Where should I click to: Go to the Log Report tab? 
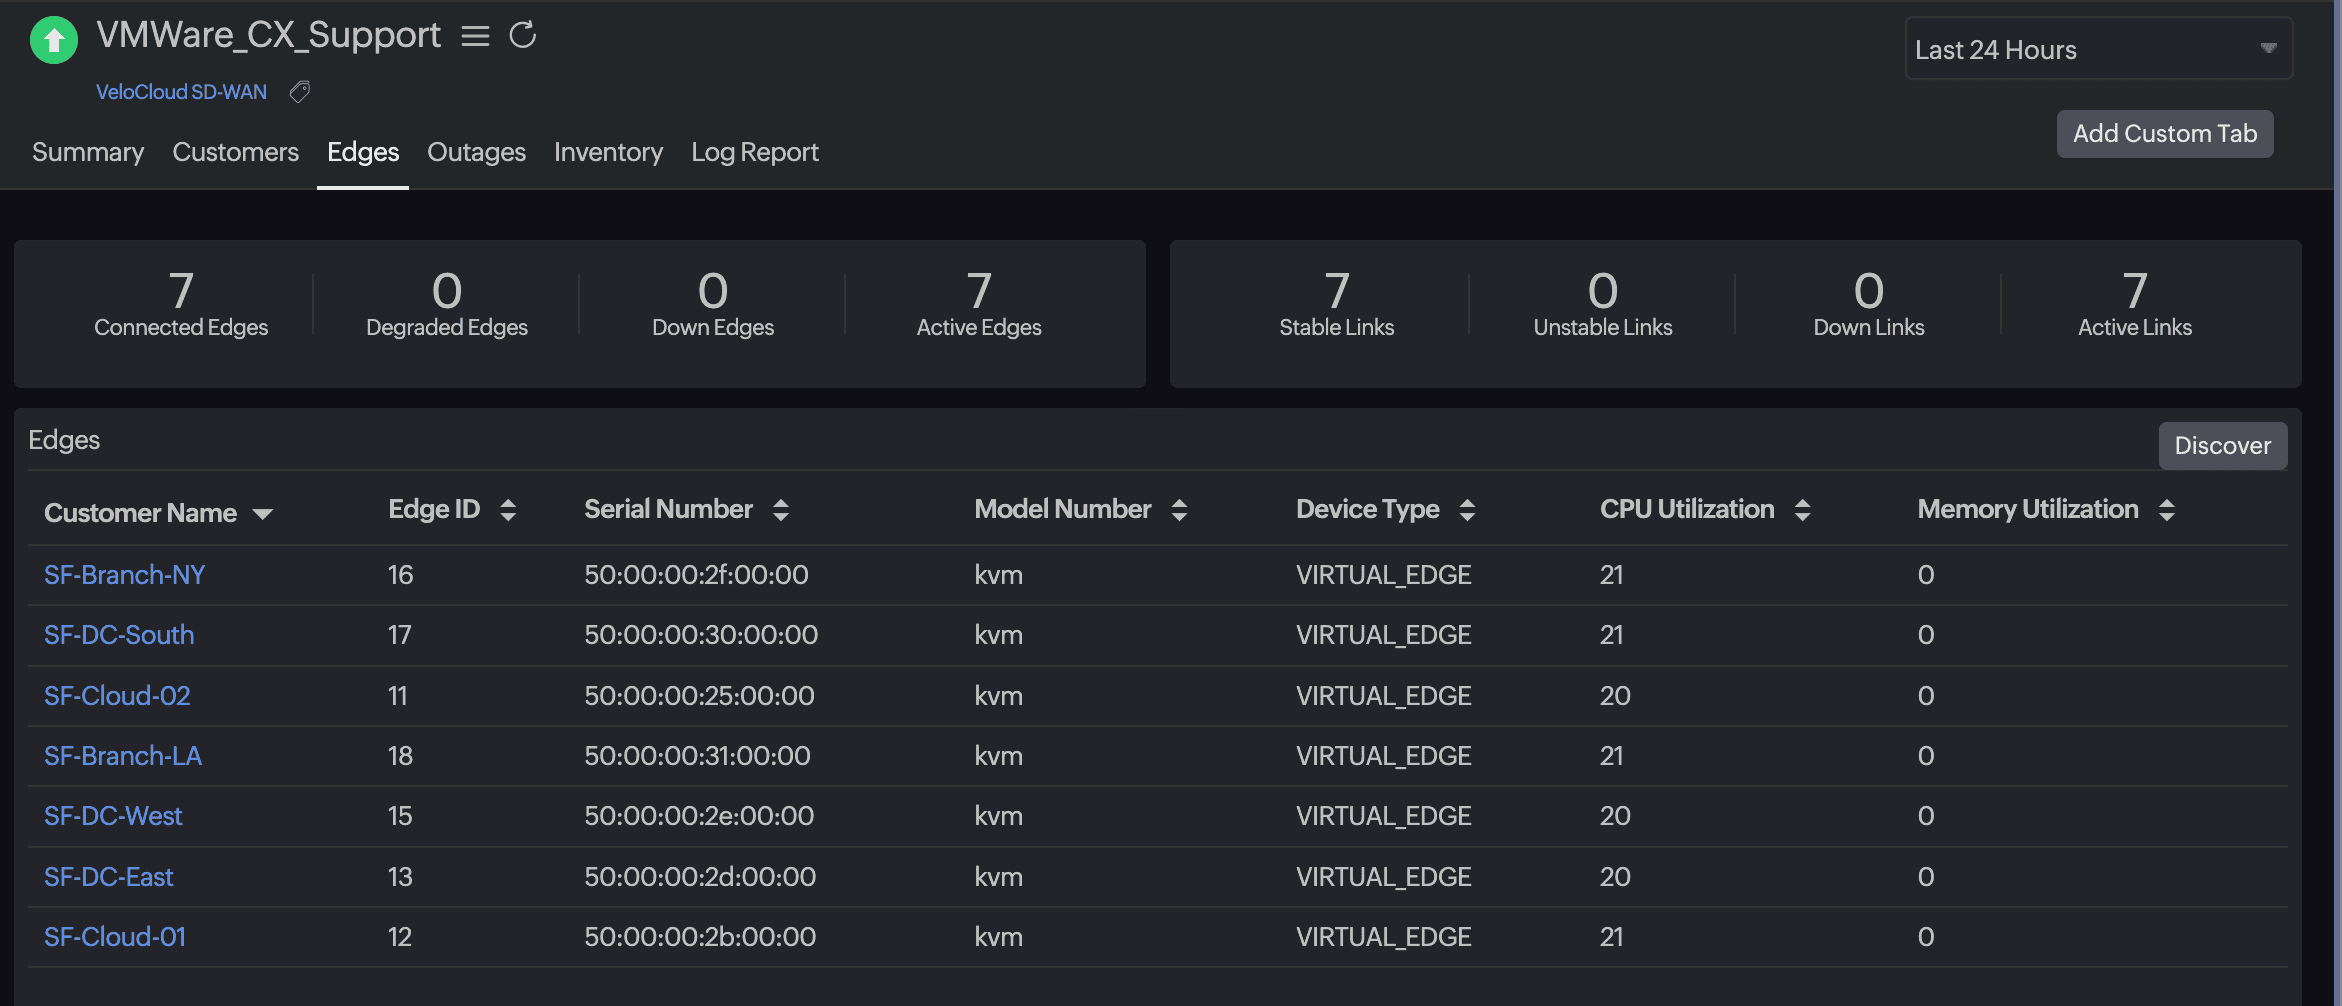[754, 152]
